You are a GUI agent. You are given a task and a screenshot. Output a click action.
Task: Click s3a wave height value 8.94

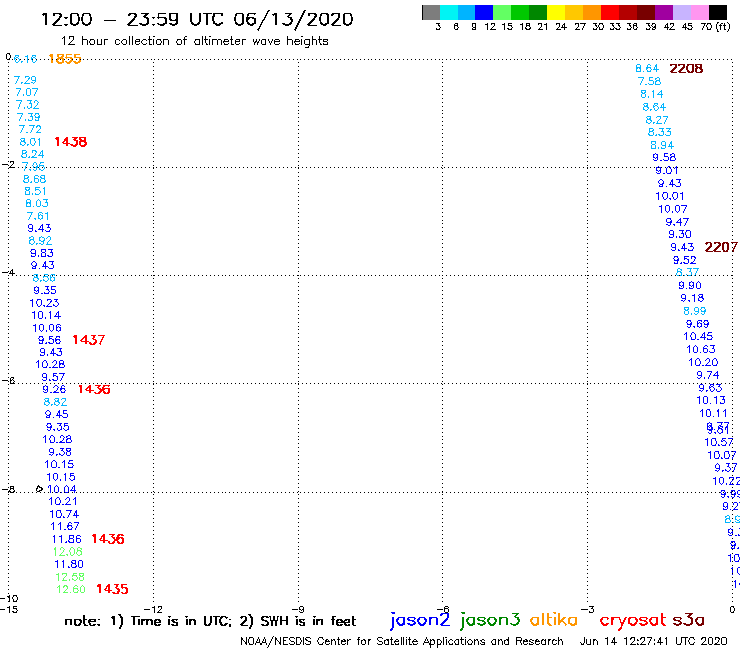pyautogui.click(x=662, y=145)
